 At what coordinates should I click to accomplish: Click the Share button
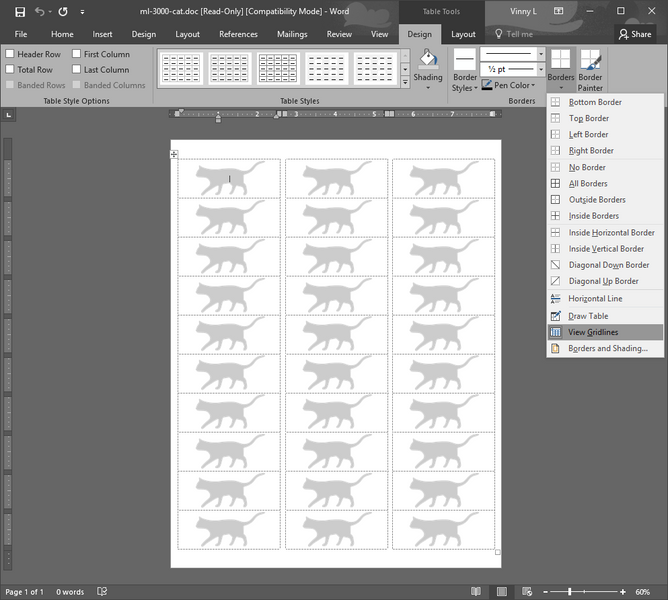[634, 34]
